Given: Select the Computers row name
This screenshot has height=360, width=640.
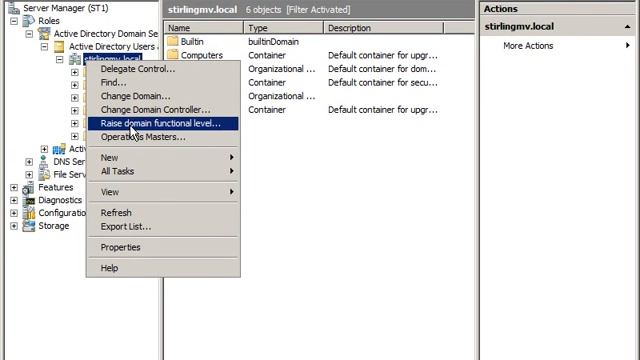Looking at the screenshot, I should (x=202, y=55).
